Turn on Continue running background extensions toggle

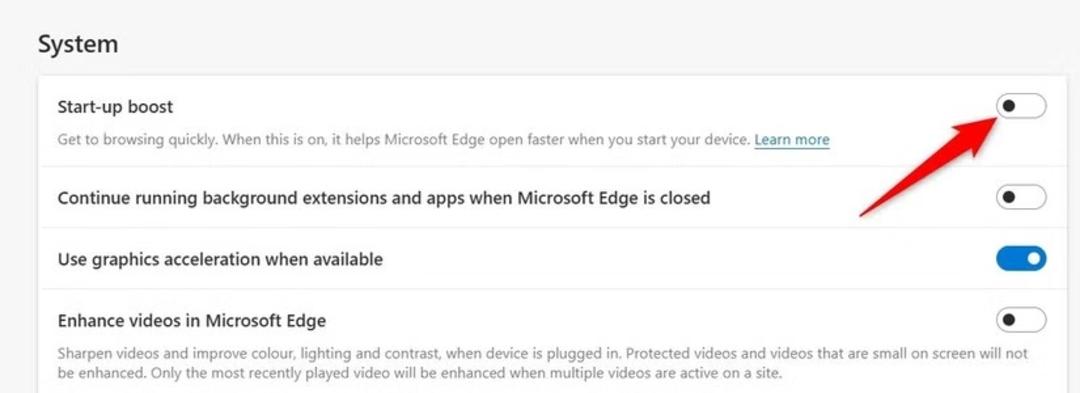point(1021,198)
